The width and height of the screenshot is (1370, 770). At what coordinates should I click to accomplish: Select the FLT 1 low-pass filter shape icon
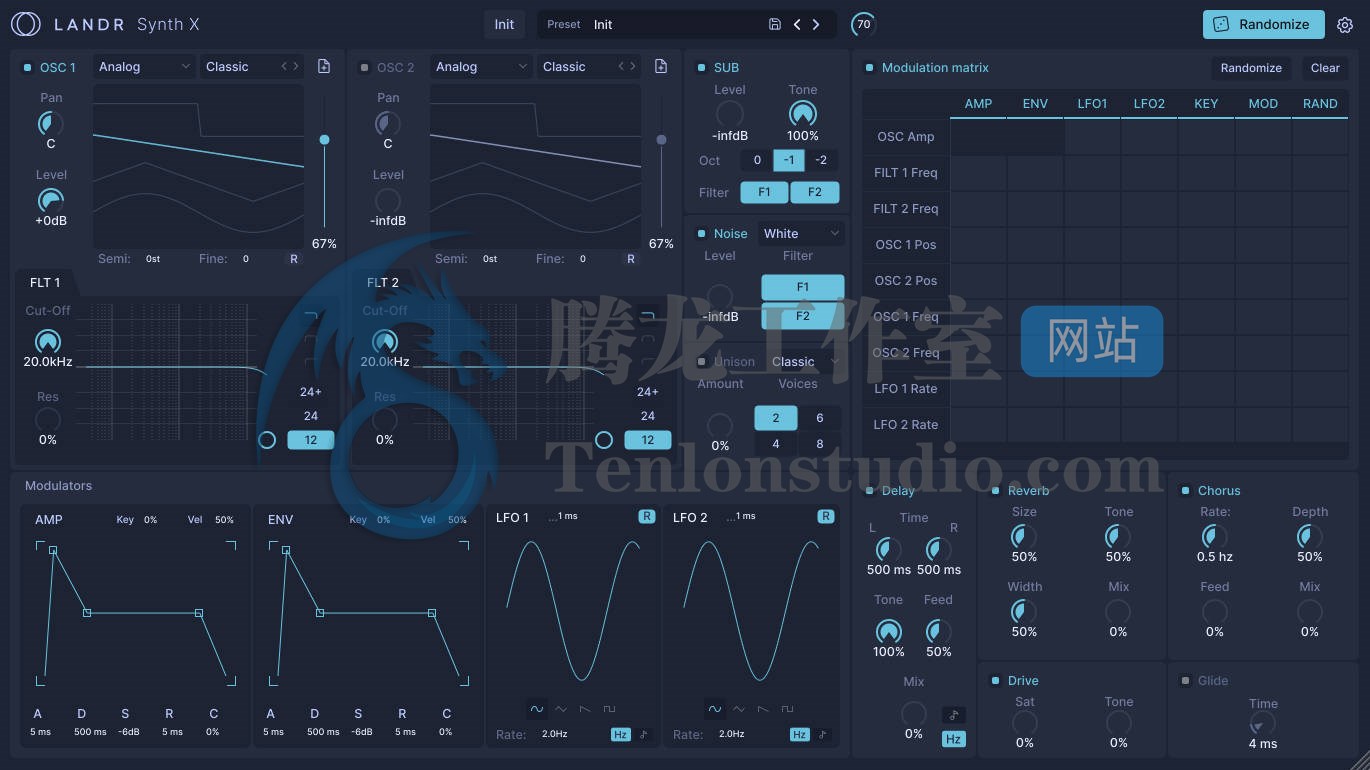[311, 316]
